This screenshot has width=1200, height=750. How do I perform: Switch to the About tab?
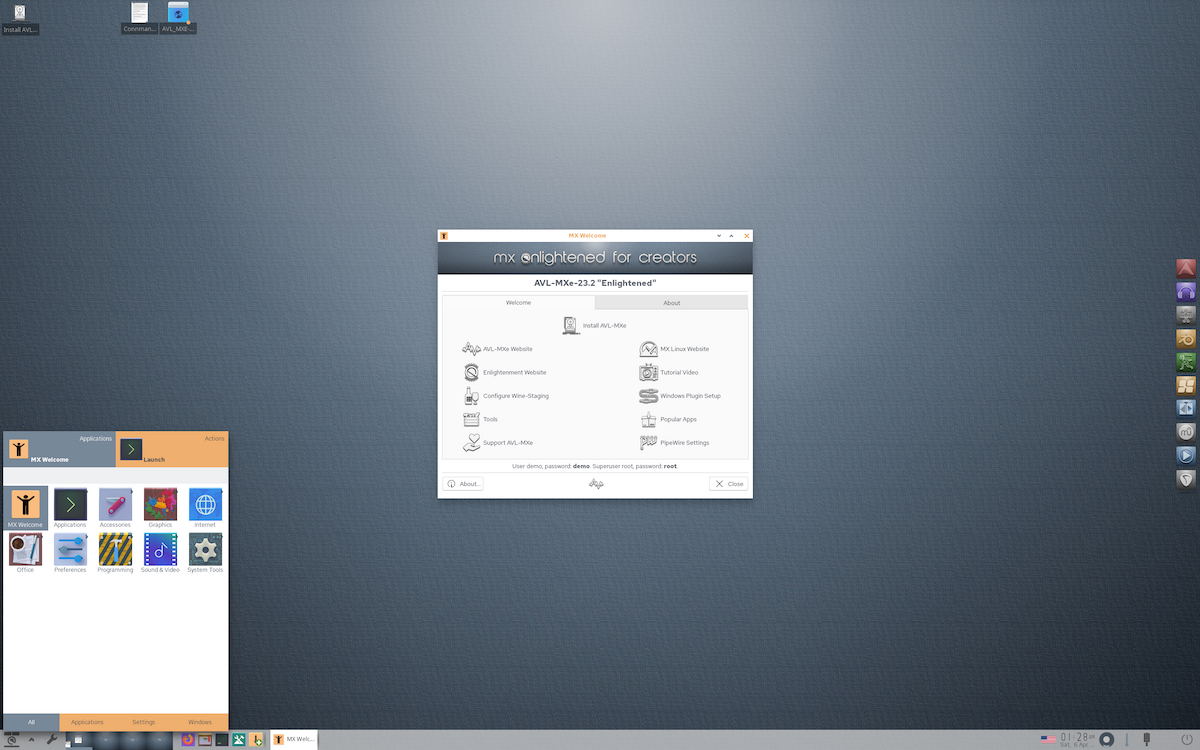tap(672, 302)
